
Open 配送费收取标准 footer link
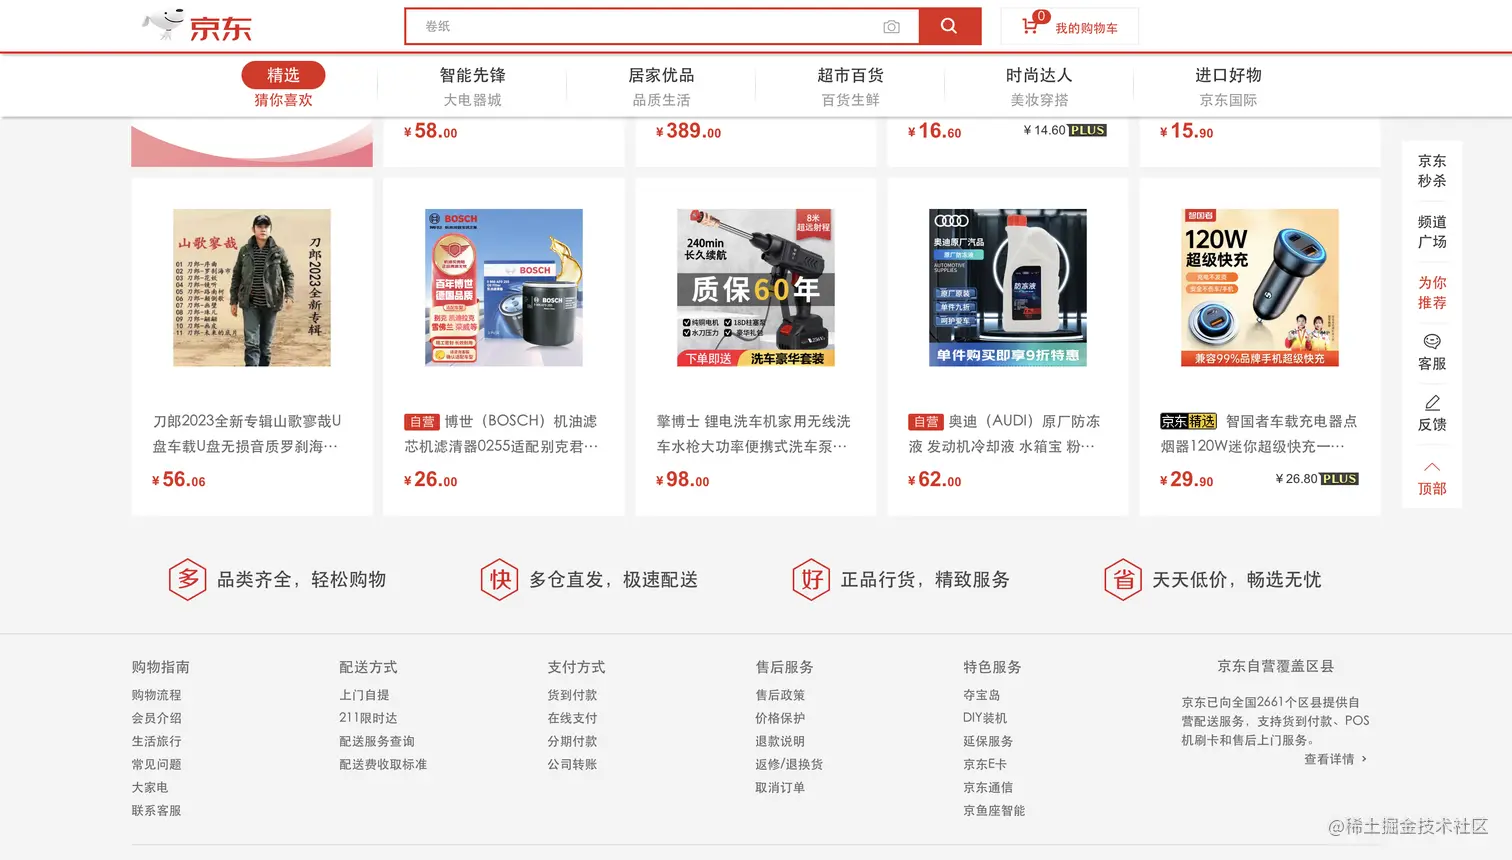[383, 764]
